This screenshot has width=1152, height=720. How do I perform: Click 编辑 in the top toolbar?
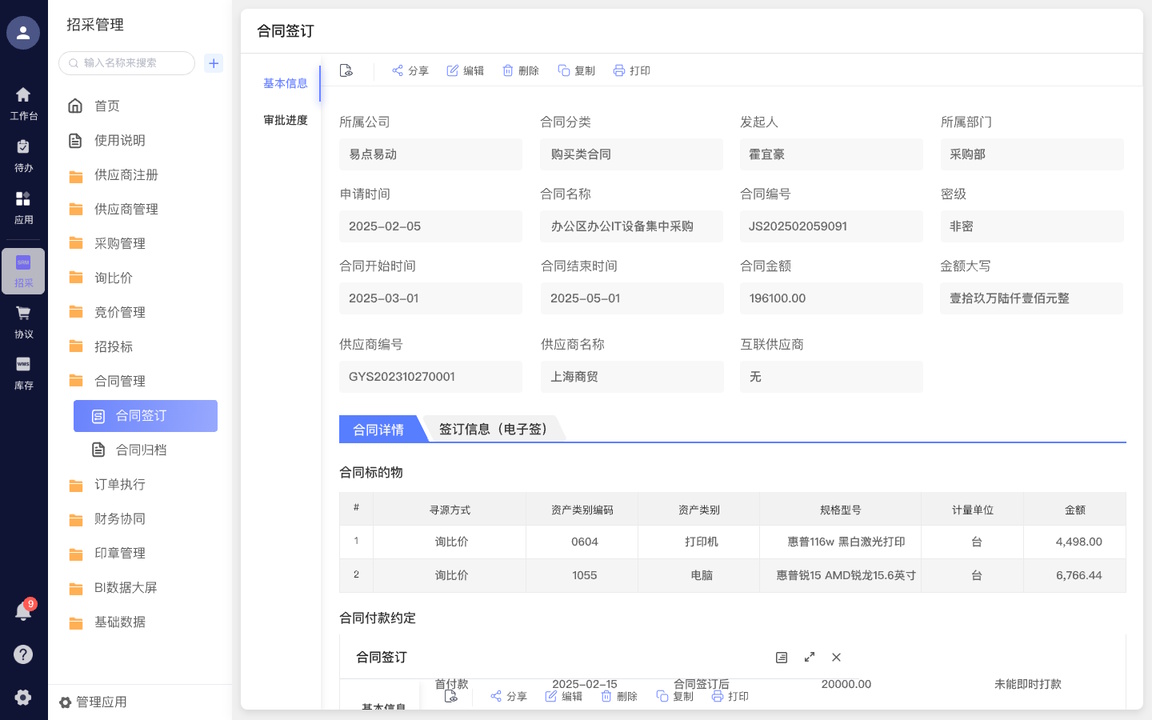465,71
